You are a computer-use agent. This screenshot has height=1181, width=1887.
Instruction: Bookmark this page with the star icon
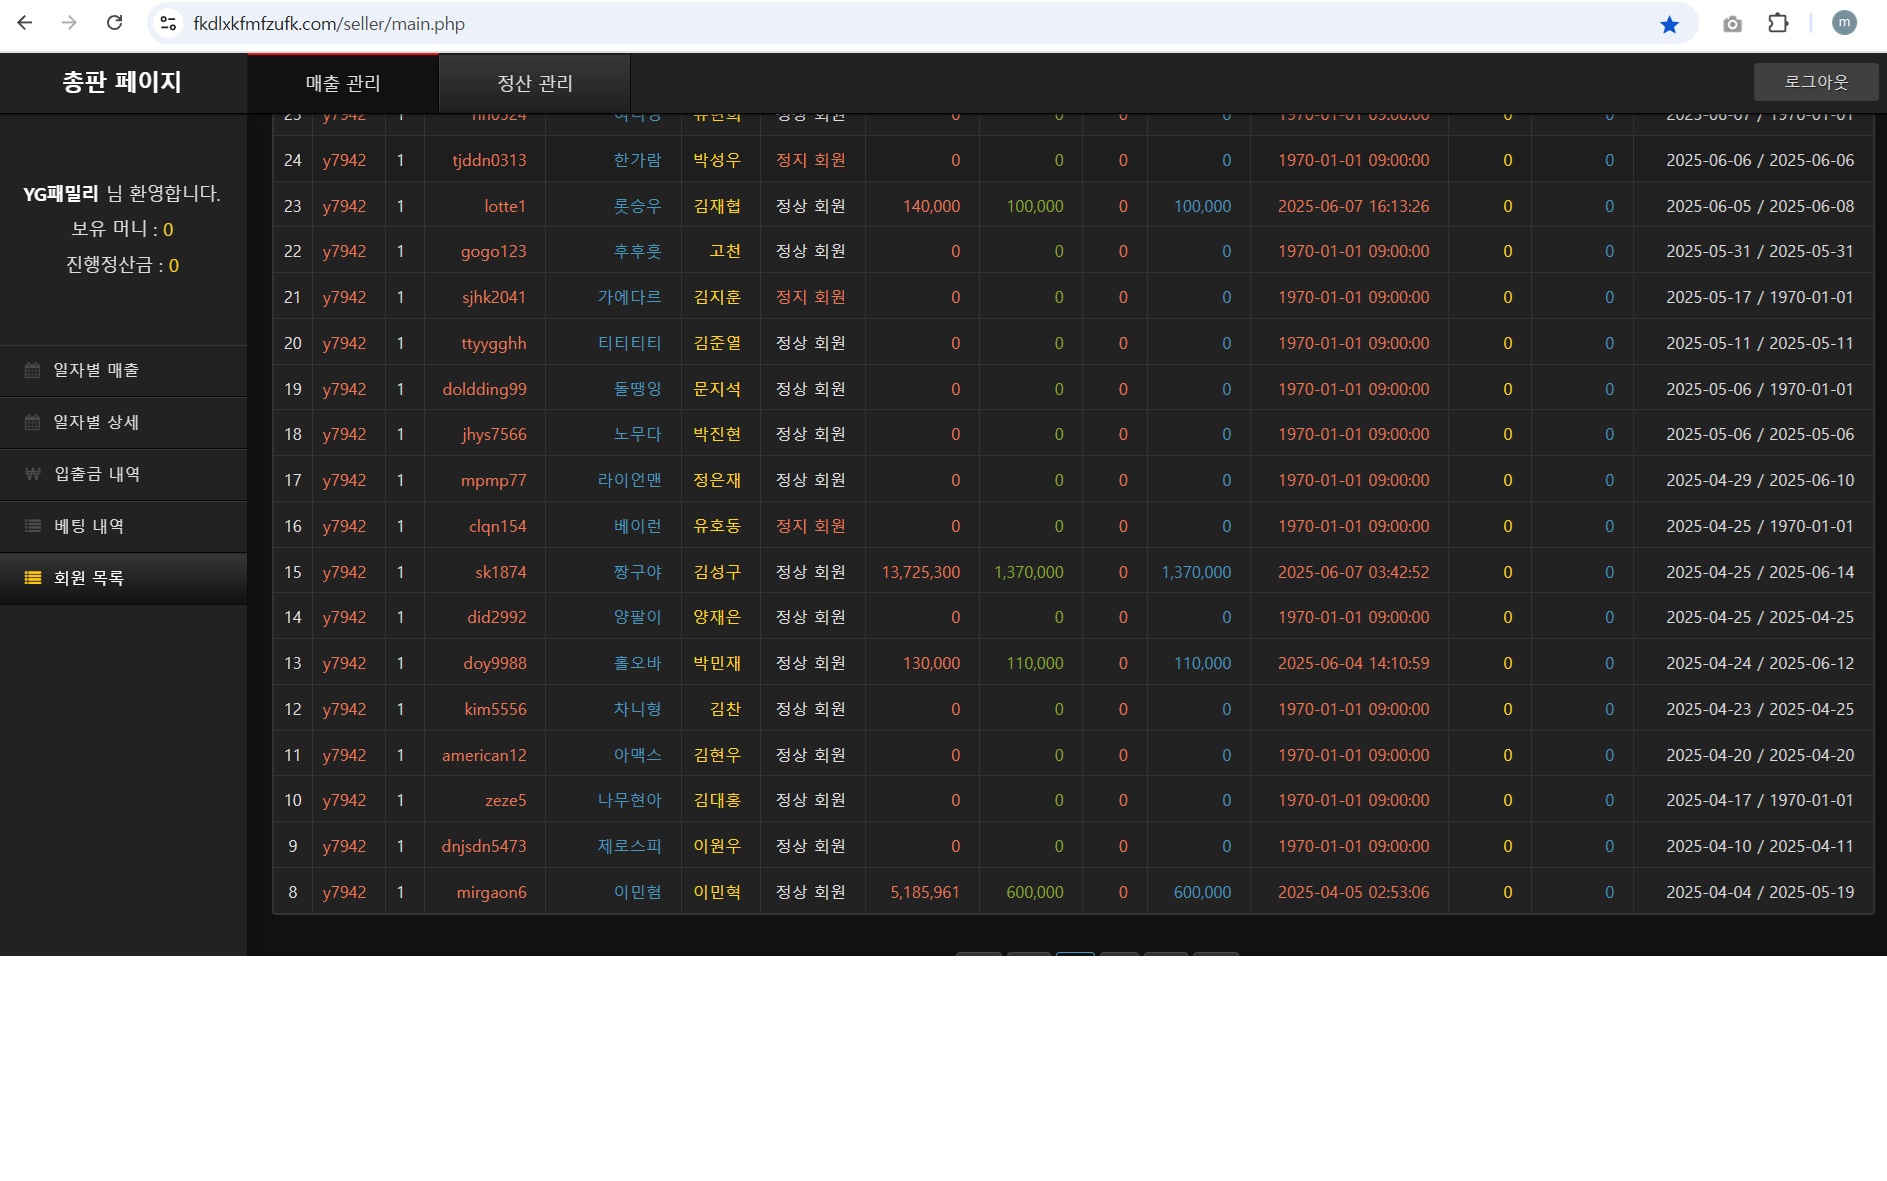point(1669,24)
